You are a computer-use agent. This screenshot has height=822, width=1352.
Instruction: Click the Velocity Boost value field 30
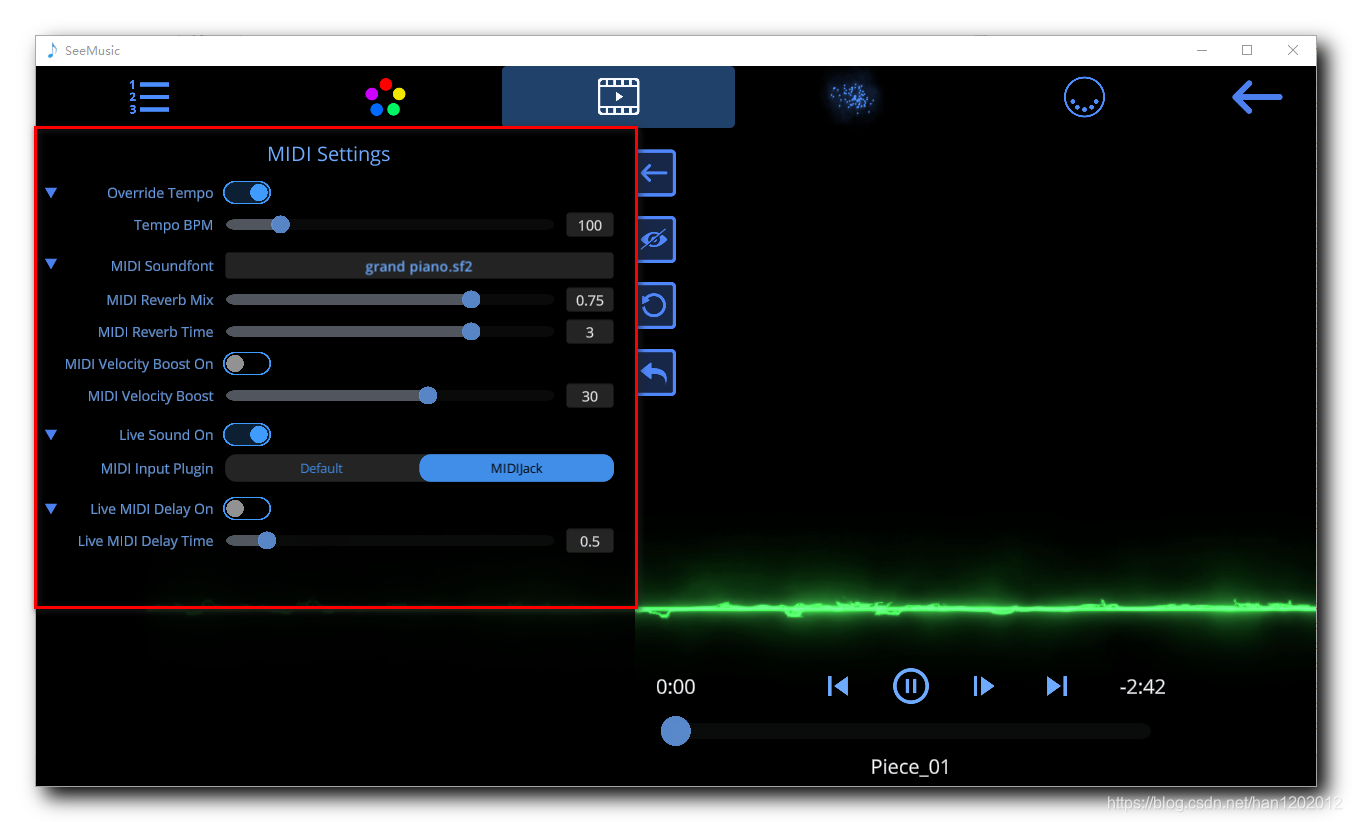590,396
